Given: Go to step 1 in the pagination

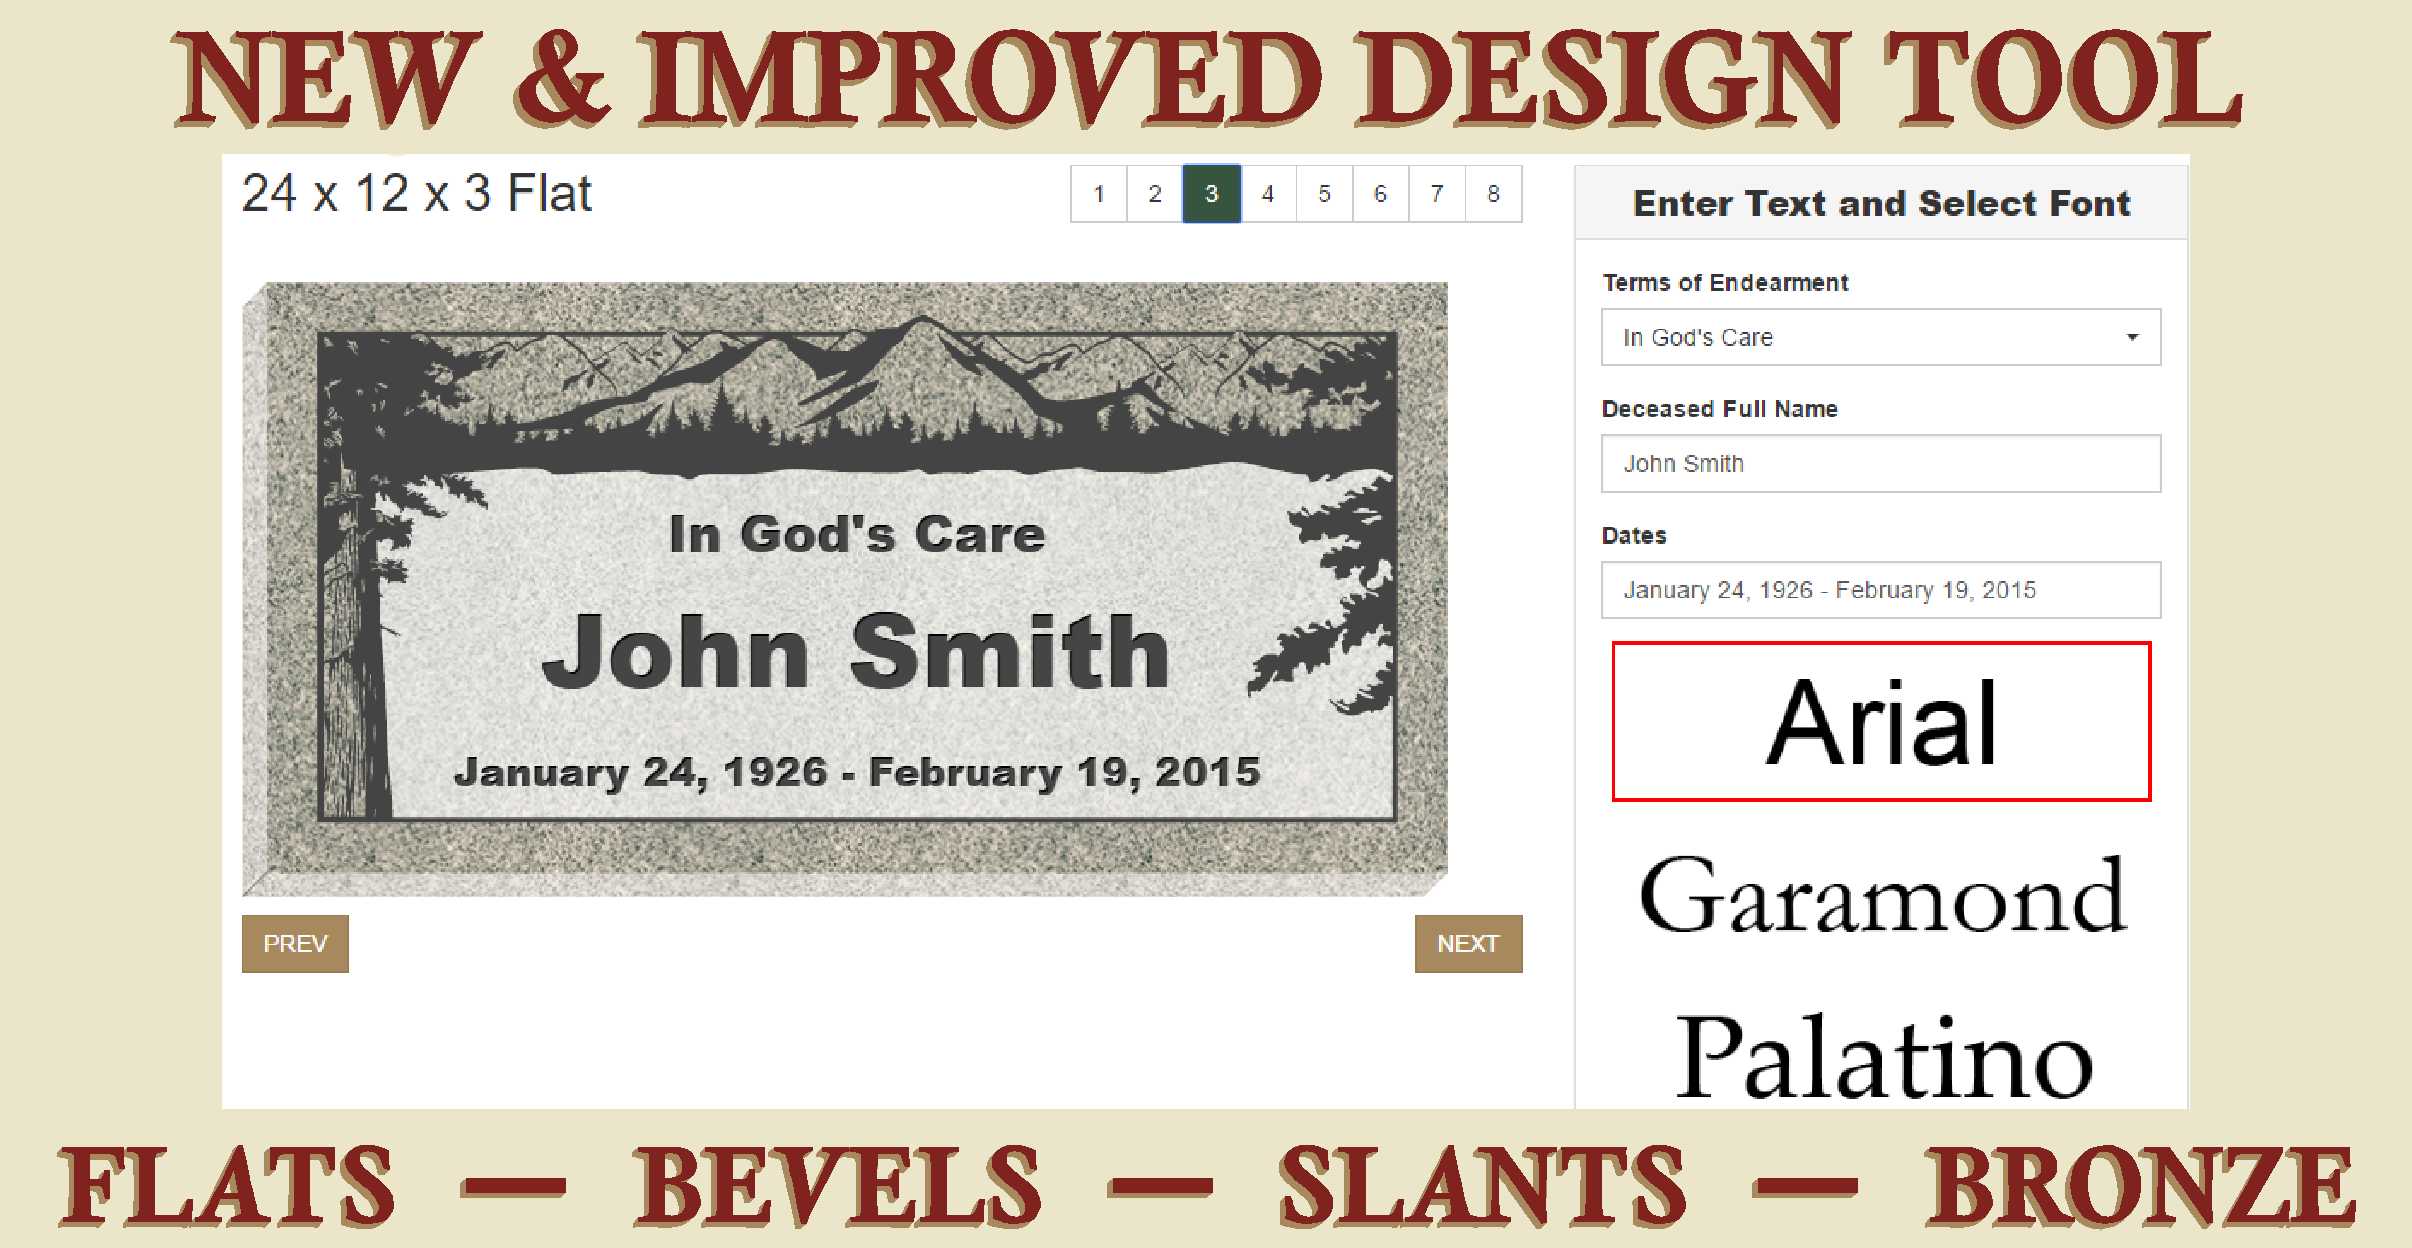Looking at the screenshot, I should pyautogui.click(x=1099, y=194).
